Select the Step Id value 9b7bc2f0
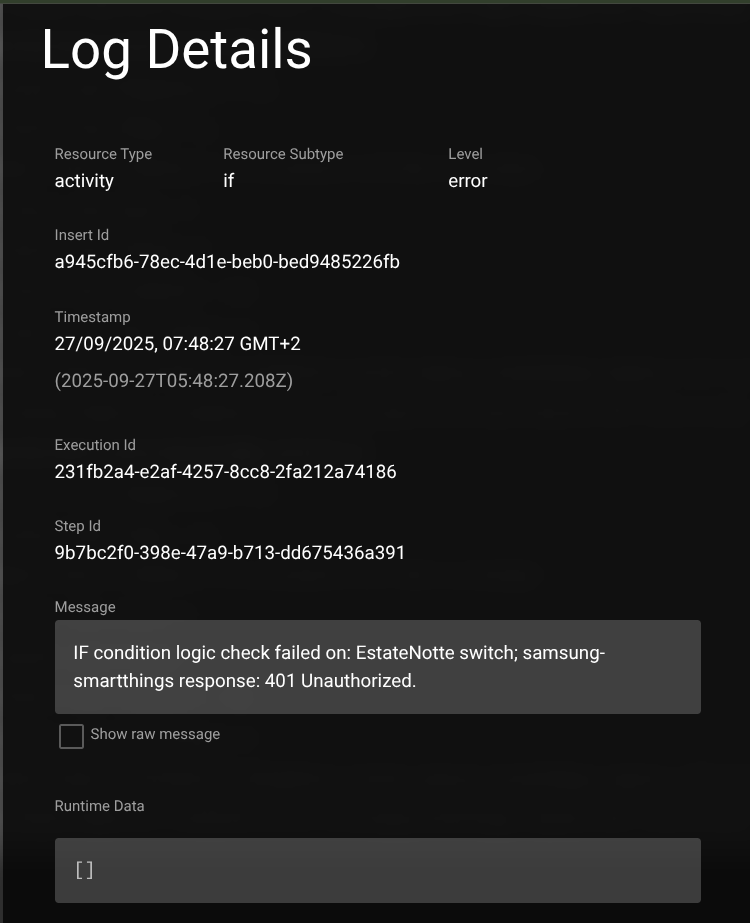This screenshot has height=923, width=750. coord(229,552)
